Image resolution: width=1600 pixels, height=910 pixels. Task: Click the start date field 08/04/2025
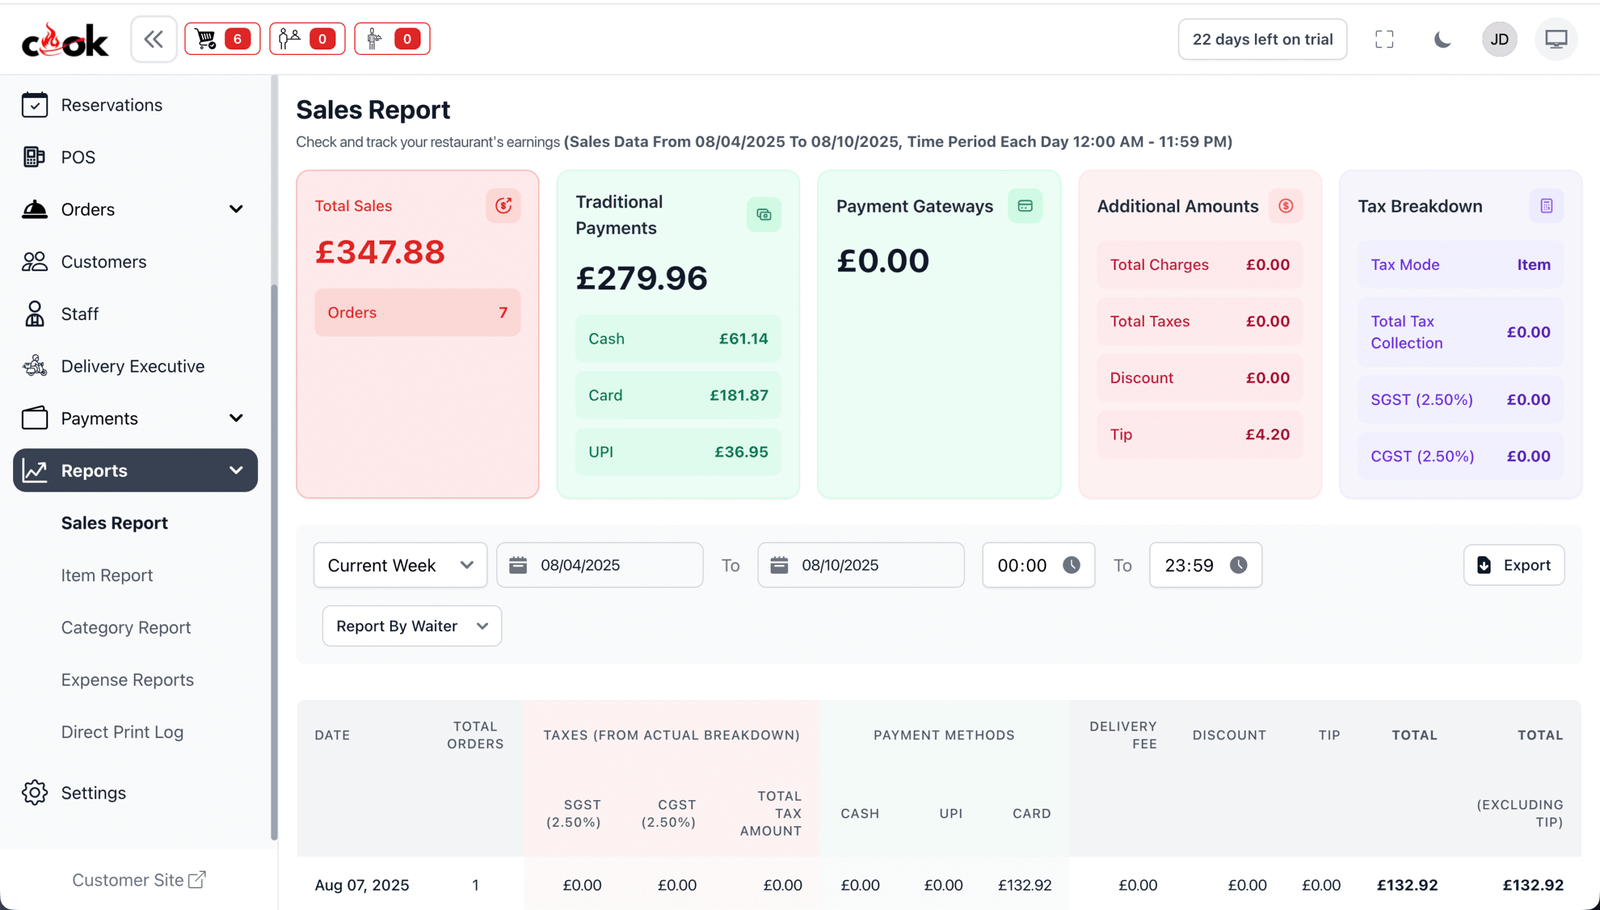pyautogui.click(x=600, y=565)
